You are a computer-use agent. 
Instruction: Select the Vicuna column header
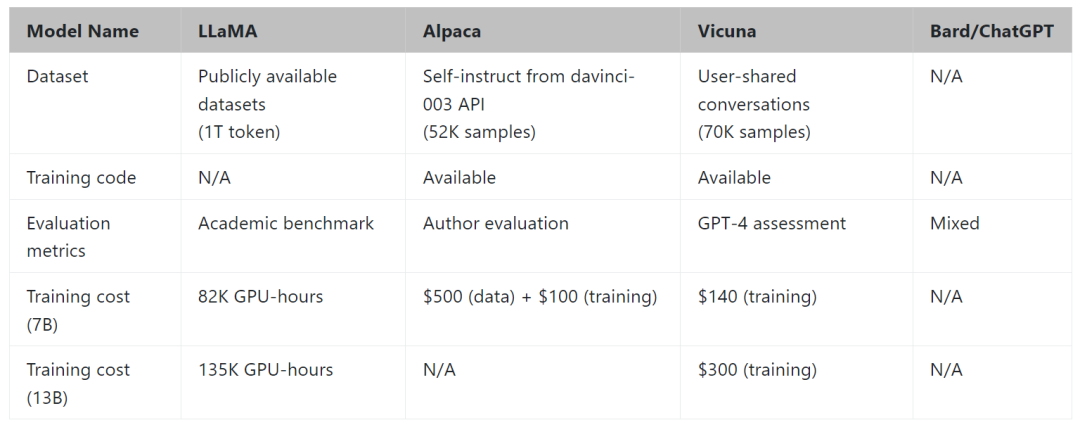pyautogui.click(x=727, y=31)
